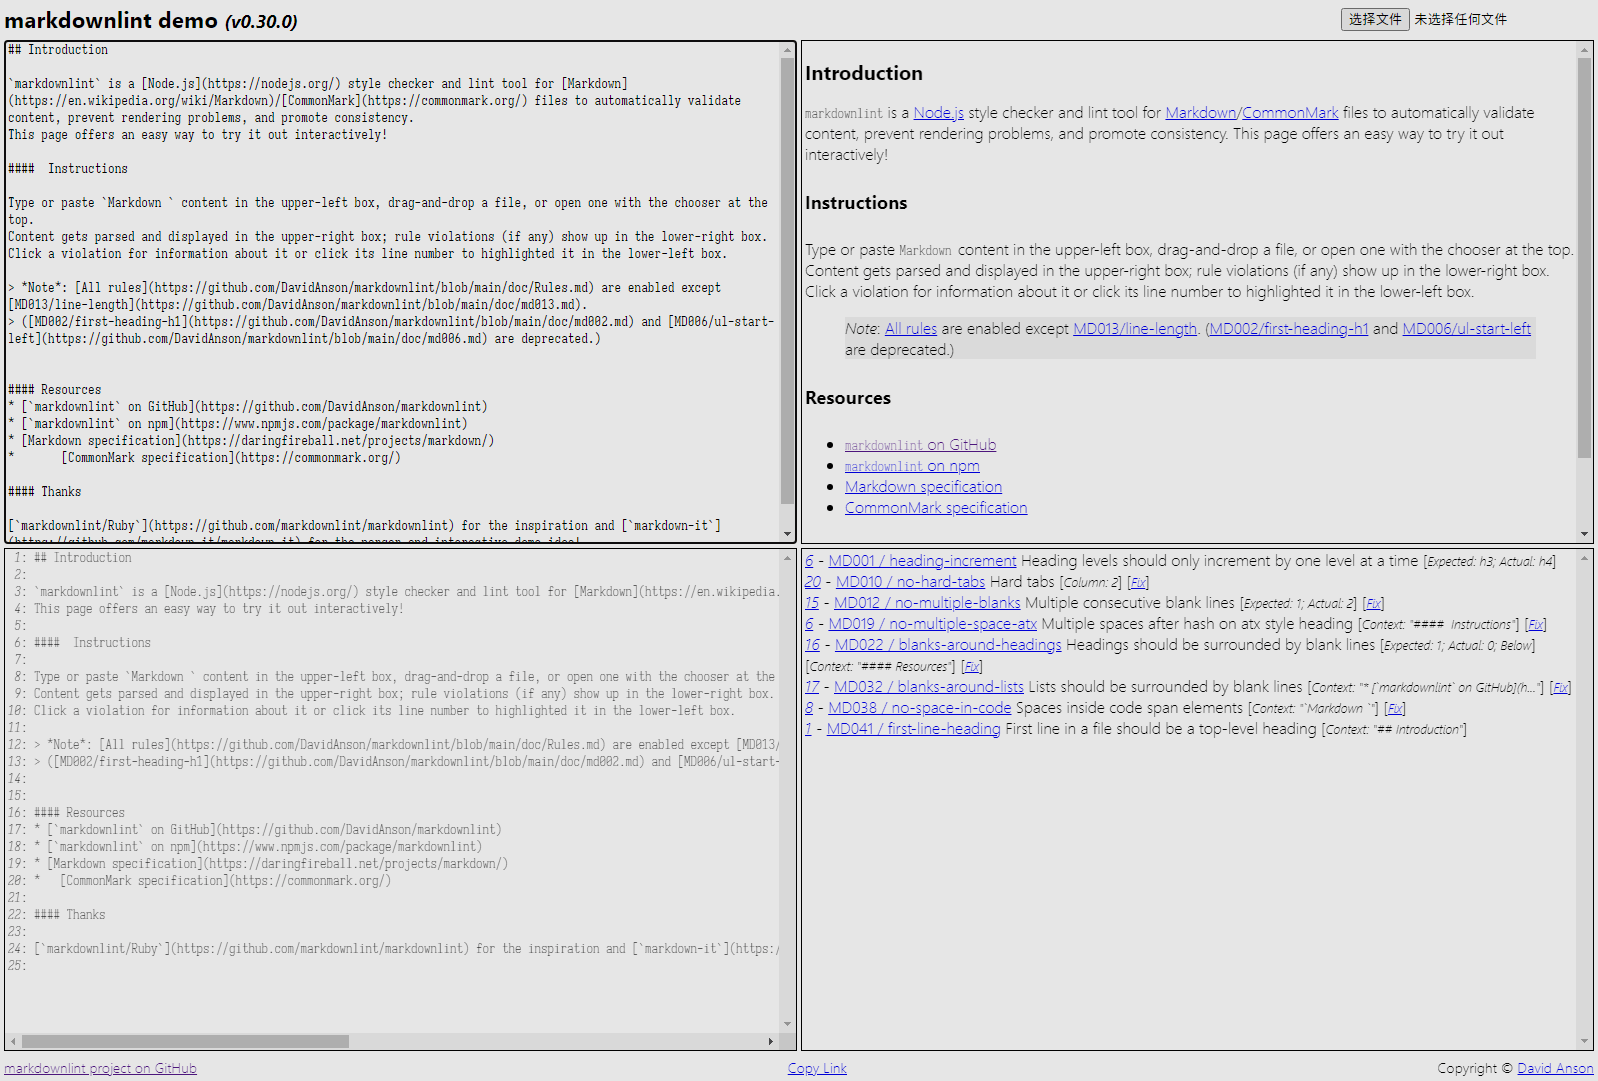Click violations pane scroll down arrow

click(x=1585, y=1041)
